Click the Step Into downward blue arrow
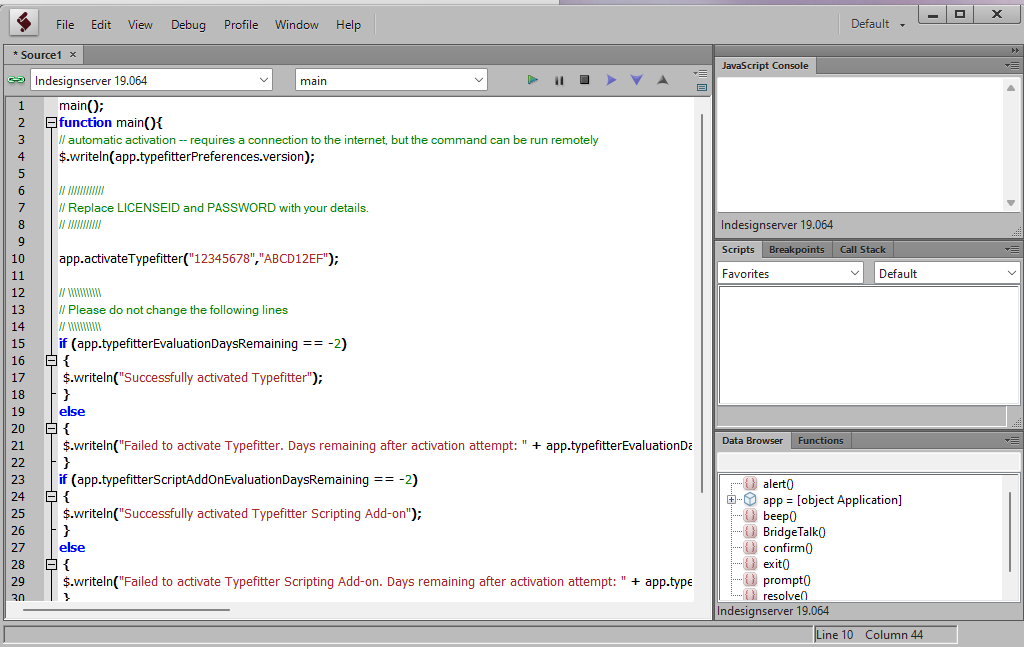 [x=637, y=80]
